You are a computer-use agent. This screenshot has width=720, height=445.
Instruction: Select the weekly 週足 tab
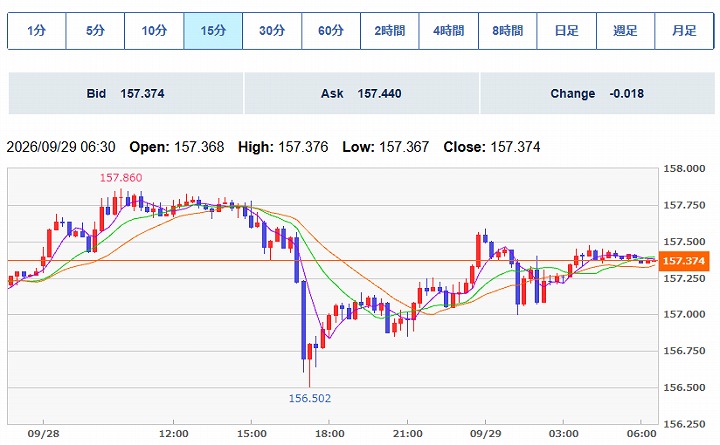coord(625,31)
